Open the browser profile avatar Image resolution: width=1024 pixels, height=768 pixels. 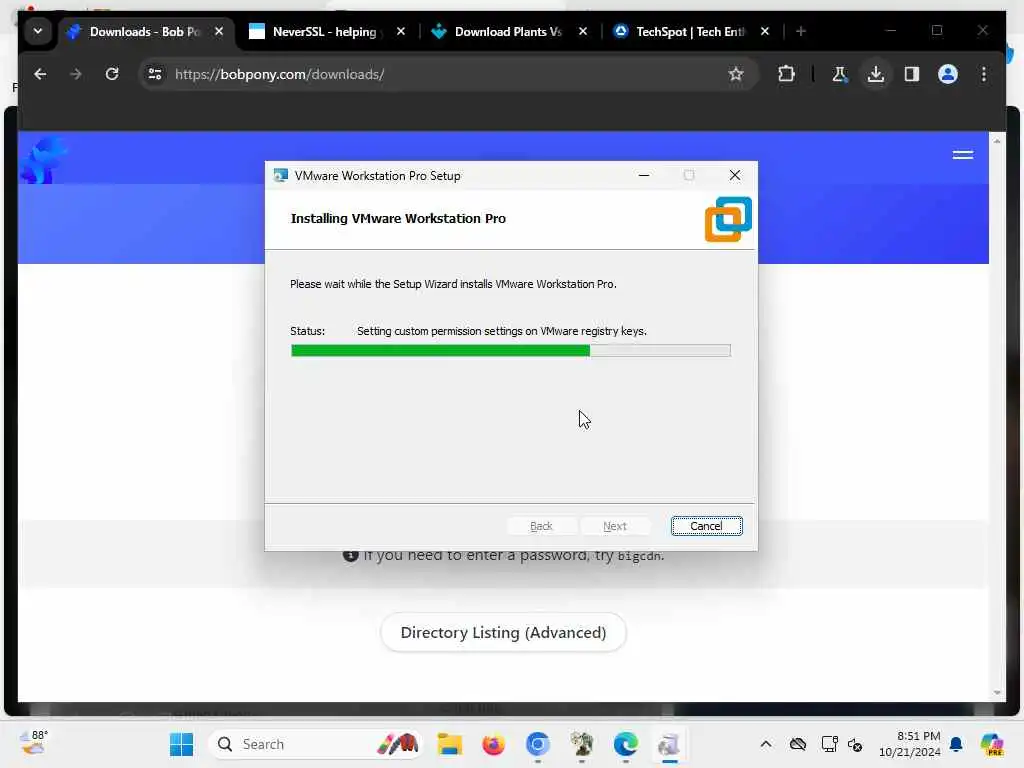pyautogui.click(x=948, y=74)
